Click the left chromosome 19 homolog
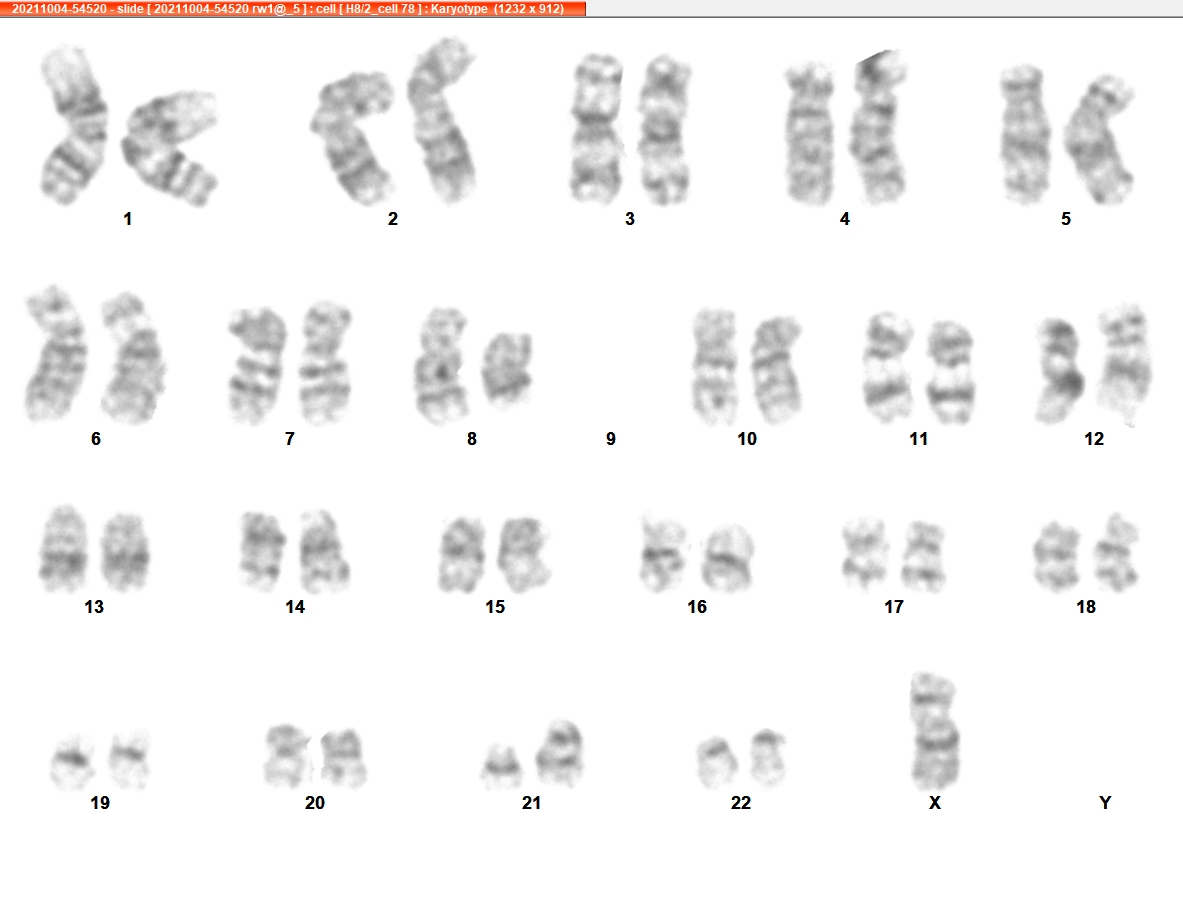 (x=72, y=761)
